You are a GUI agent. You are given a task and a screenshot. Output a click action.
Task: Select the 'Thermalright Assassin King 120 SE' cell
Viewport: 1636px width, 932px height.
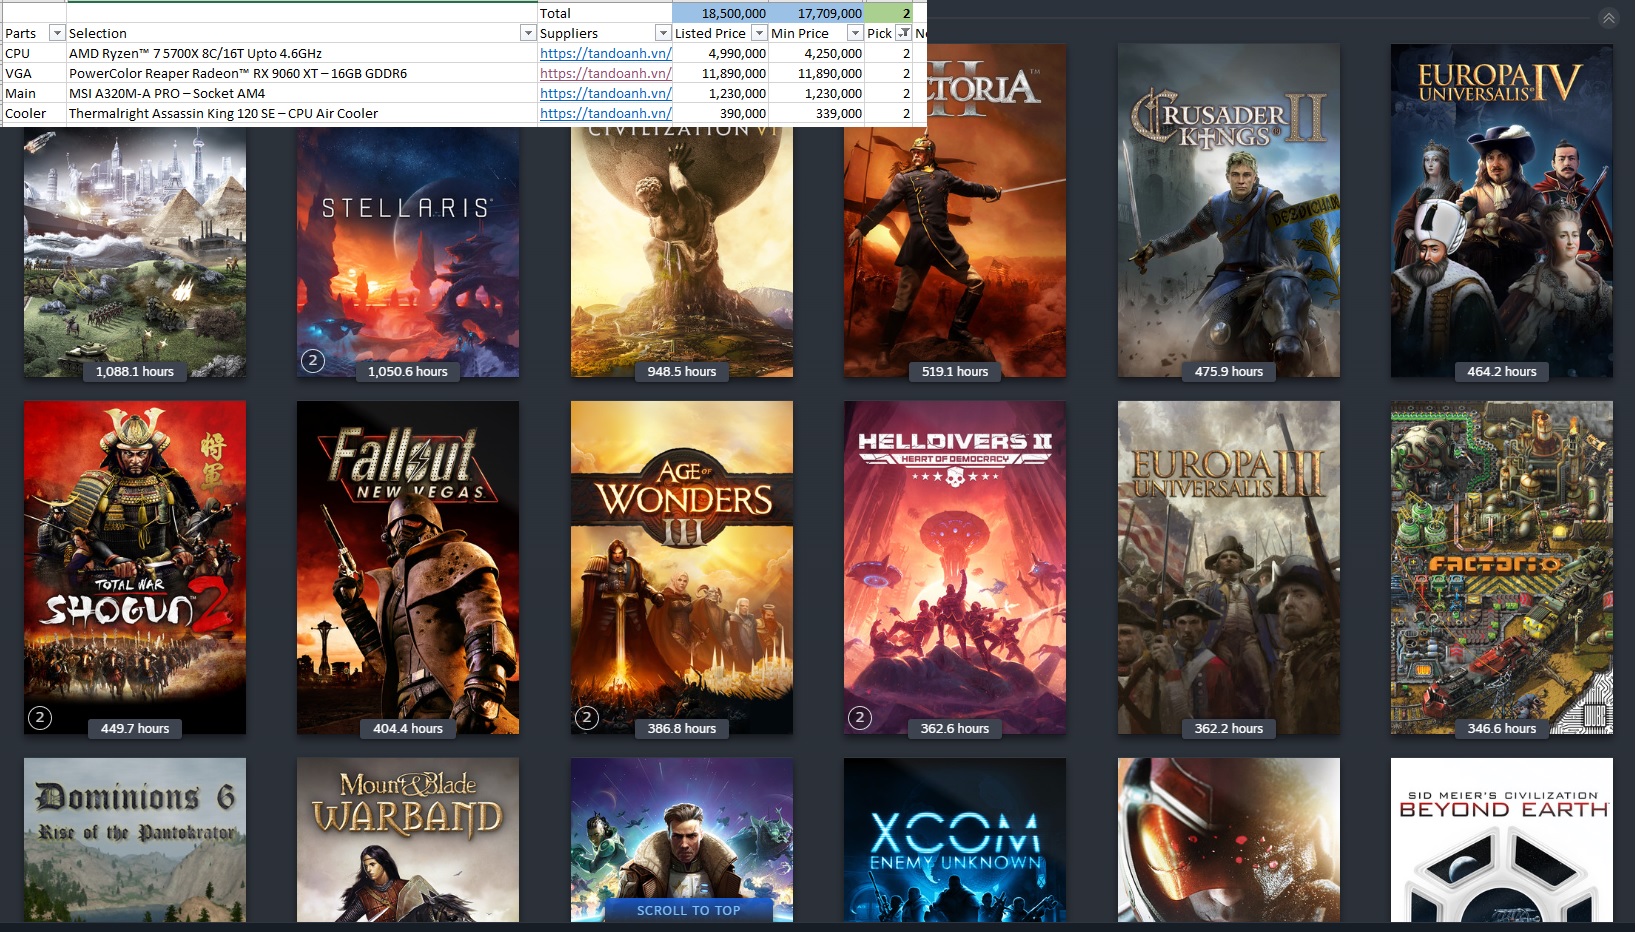coord(301,113)
